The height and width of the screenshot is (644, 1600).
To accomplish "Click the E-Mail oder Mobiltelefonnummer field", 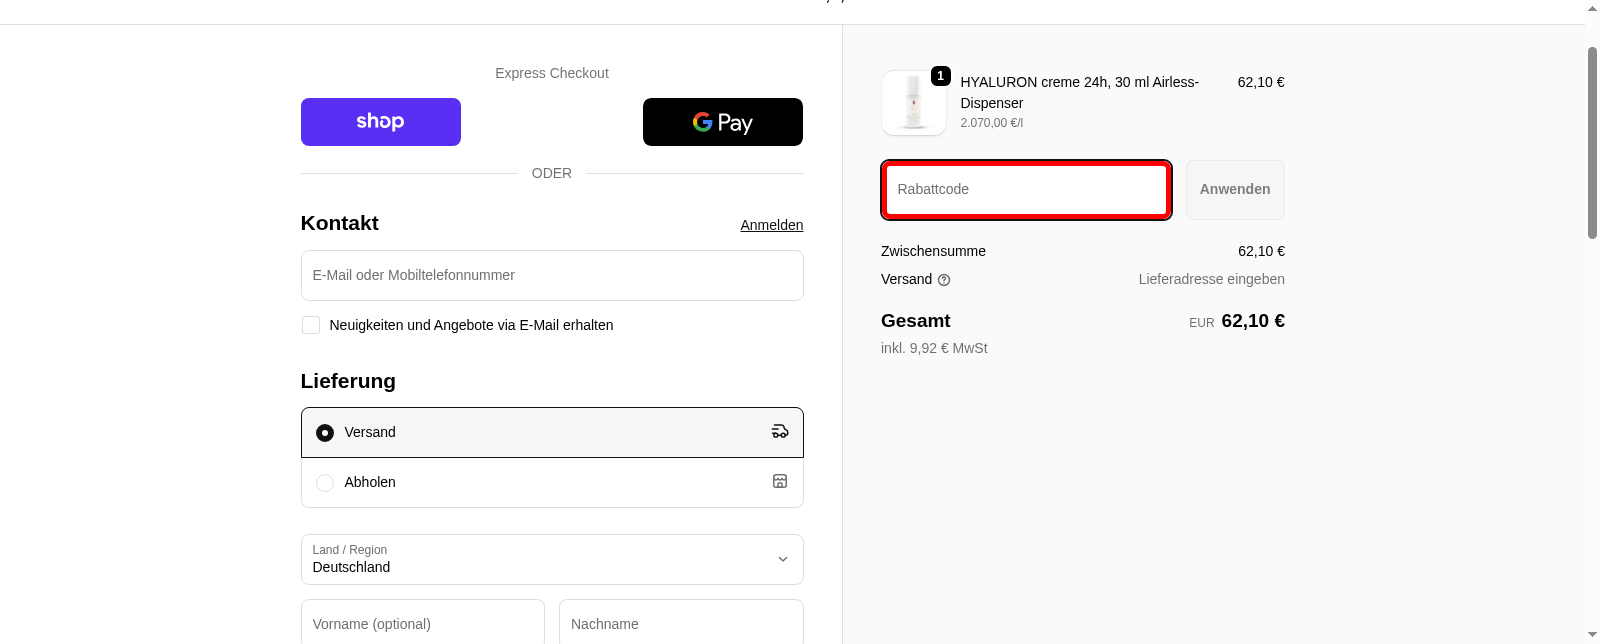I will [x=552, y=276].
